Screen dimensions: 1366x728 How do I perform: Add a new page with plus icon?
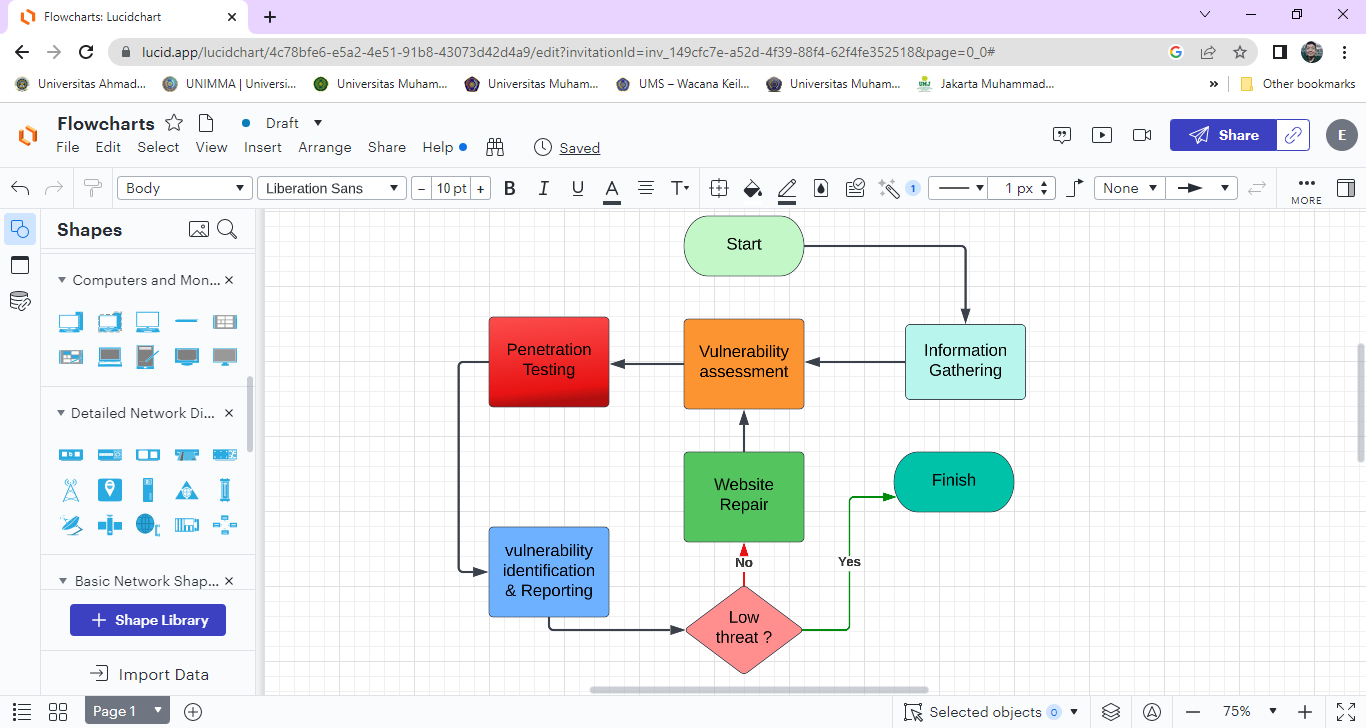[x=193, y=712]
